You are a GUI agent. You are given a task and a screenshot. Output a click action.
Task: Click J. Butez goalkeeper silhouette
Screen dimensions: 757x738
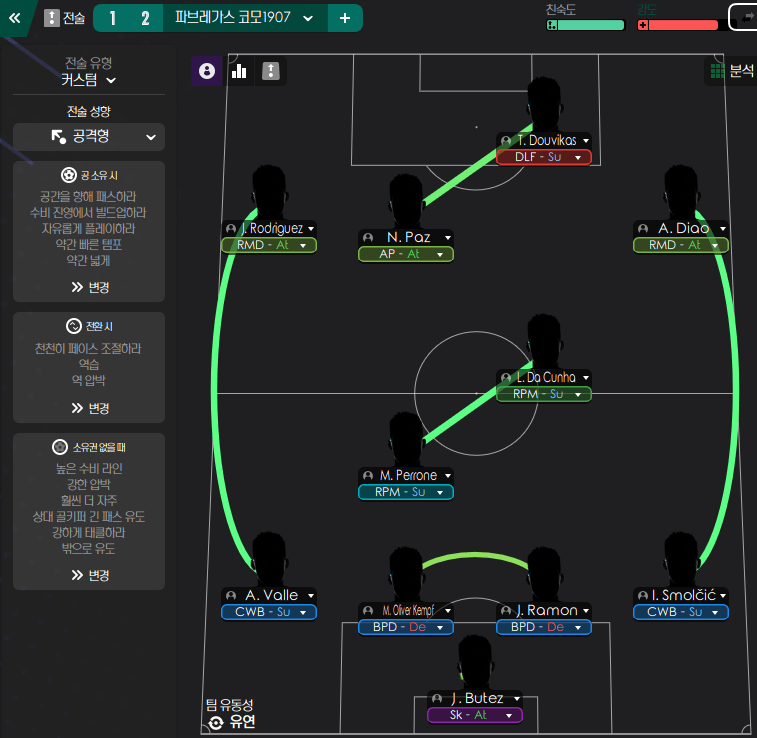tap(475, 664)
